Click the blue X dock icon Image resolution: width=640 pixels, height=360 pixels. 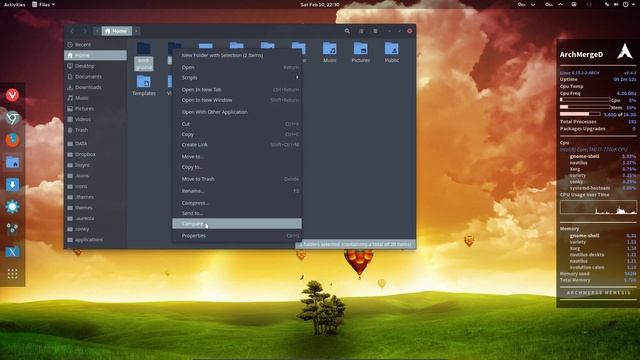(12, 251)
